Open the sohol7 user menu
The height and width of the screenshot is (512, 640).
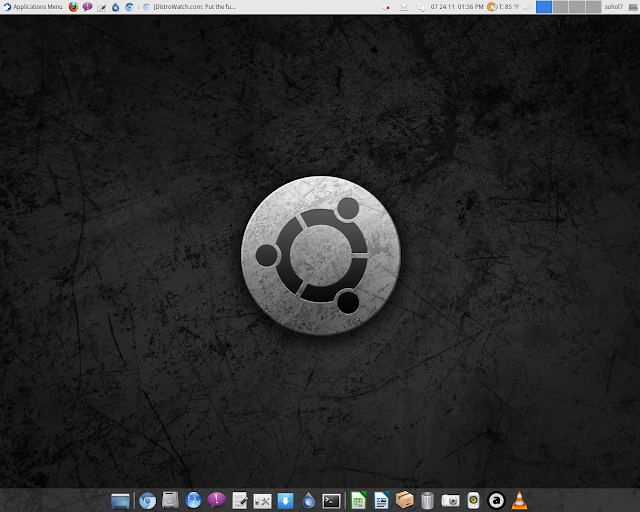[613, 7]
